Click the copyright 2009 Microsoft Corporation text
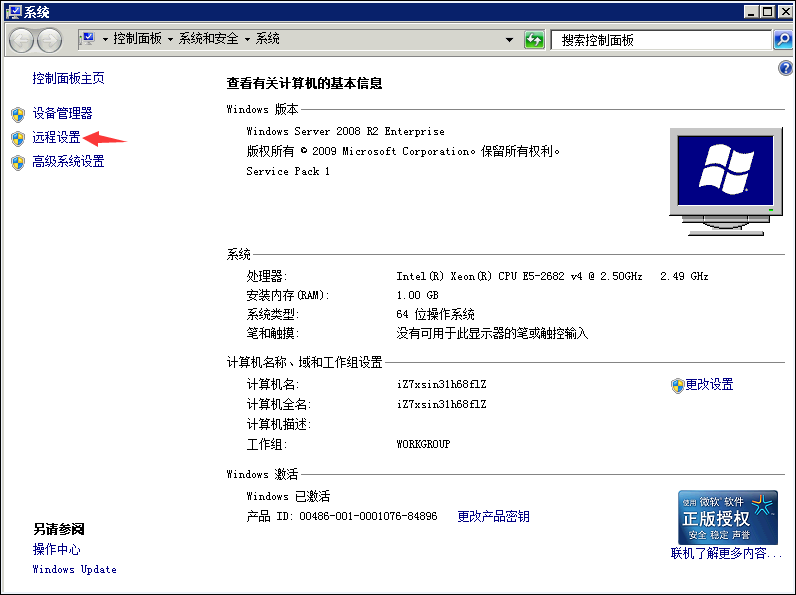 (403, 151)
